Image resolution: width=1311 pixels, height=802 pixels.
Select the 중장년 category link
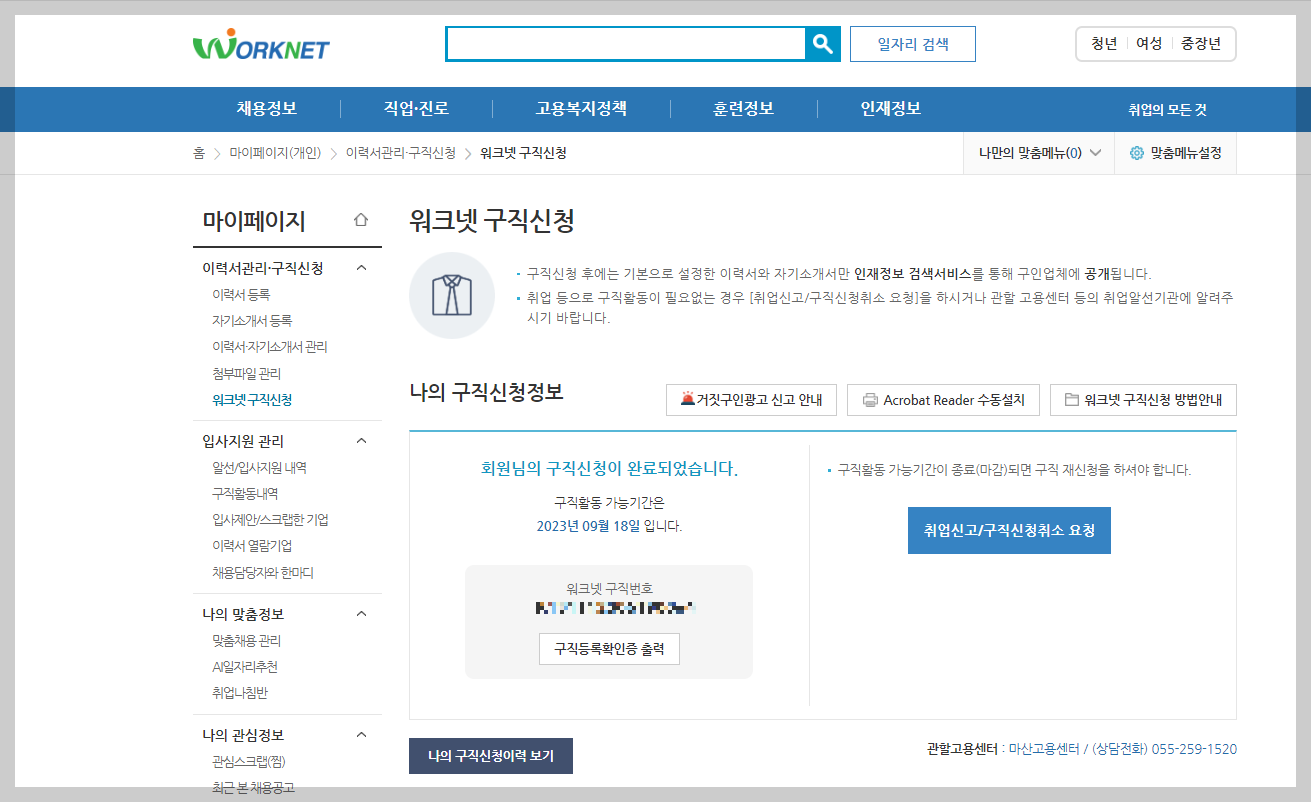1201,44
